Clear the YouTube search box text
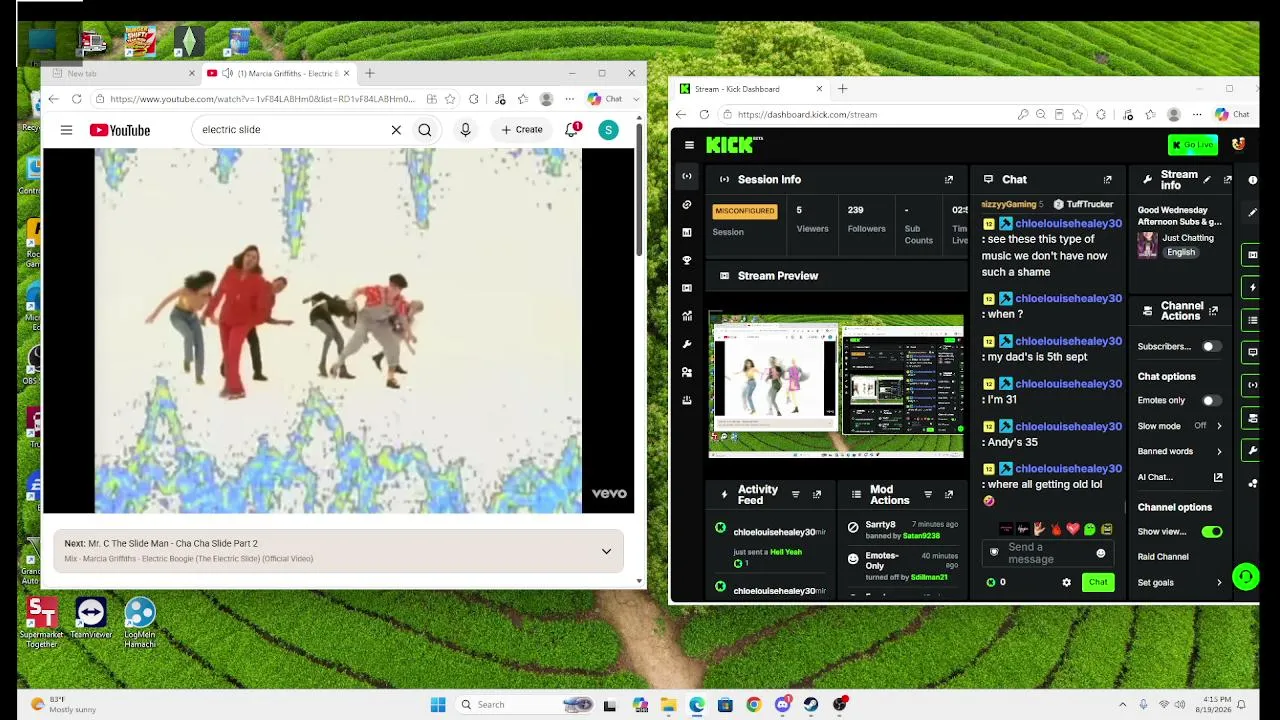The image size is (1280, 720). (396, 130)
